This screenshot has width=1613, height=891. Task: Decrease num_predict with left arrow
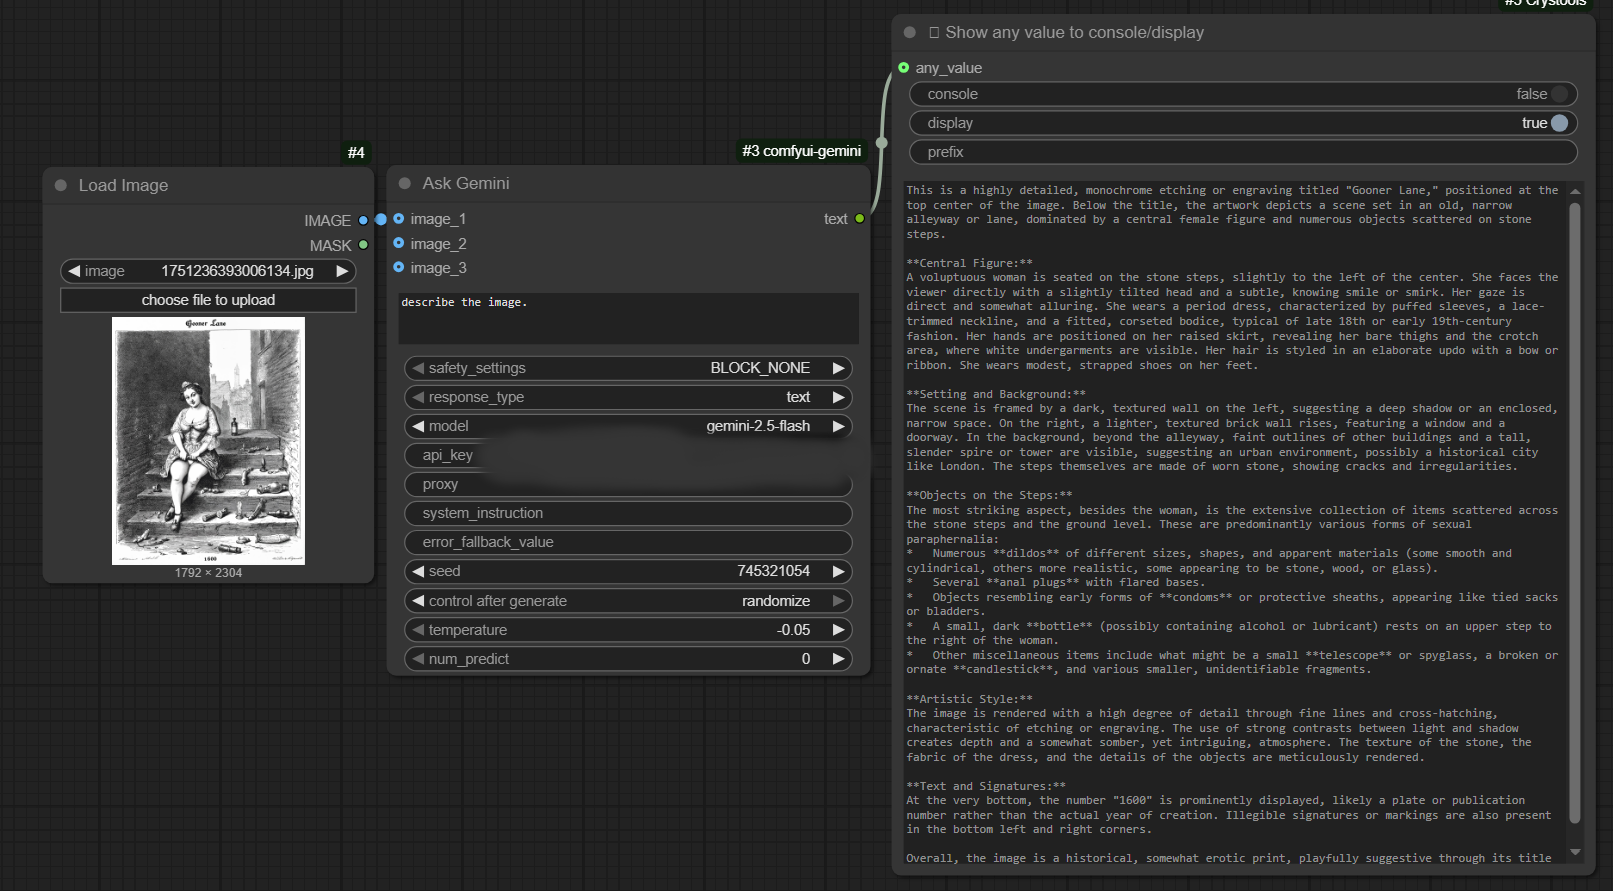coord(418,659)
